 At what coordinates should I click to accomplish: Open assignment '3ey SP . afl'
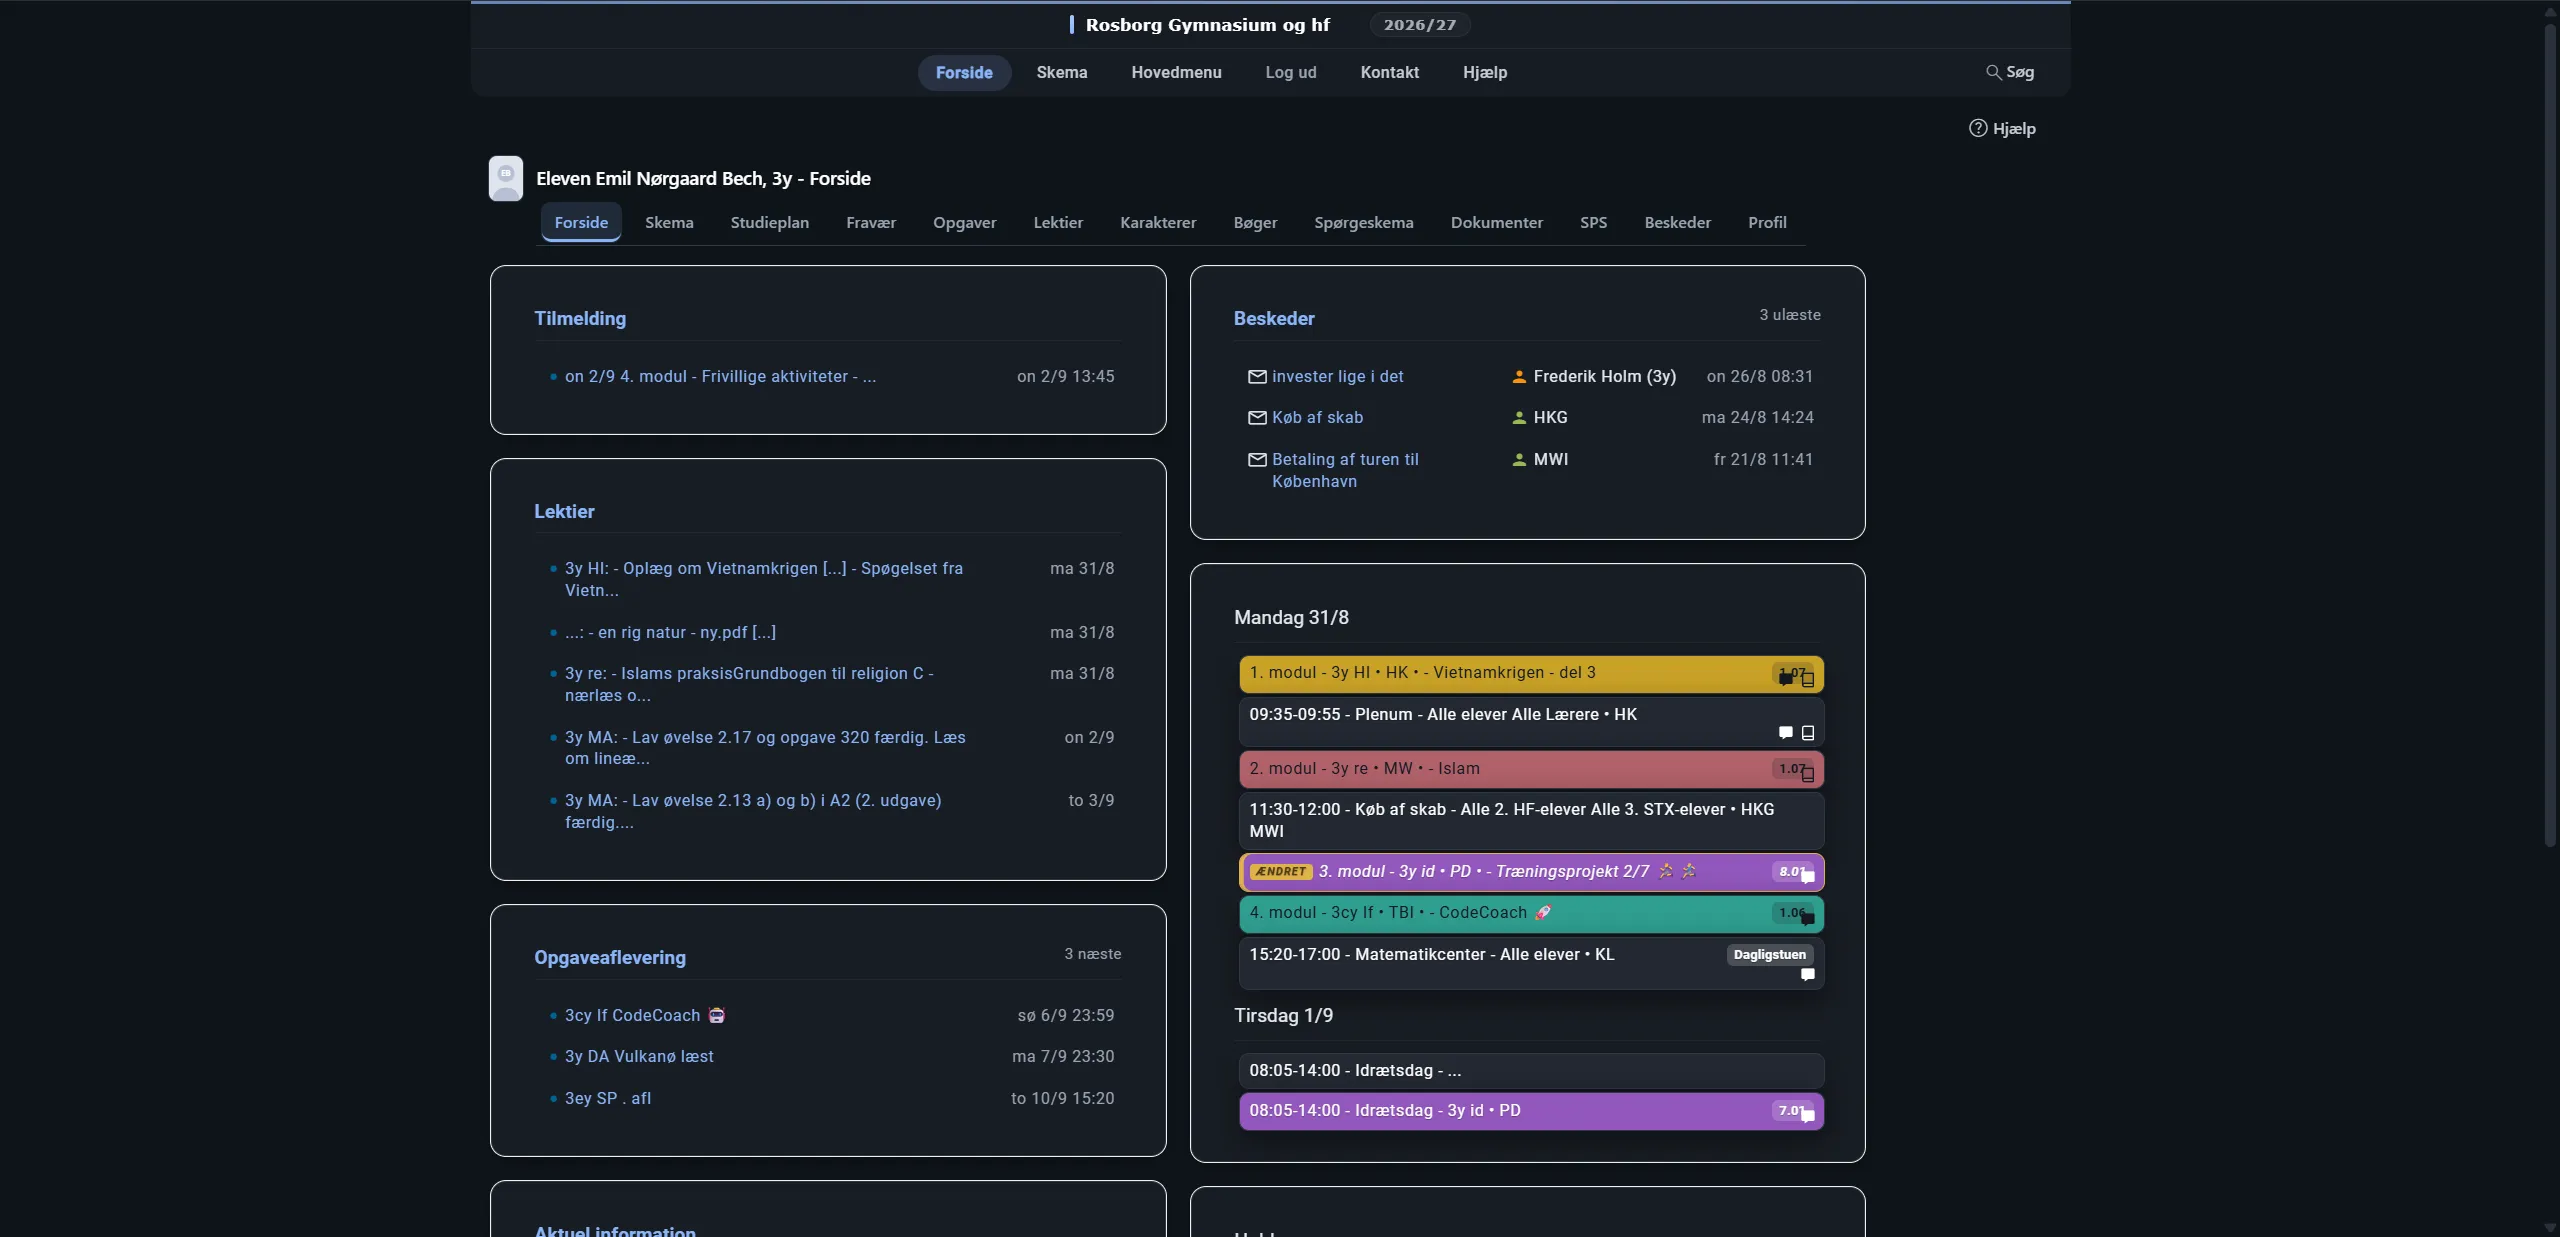608,1098
